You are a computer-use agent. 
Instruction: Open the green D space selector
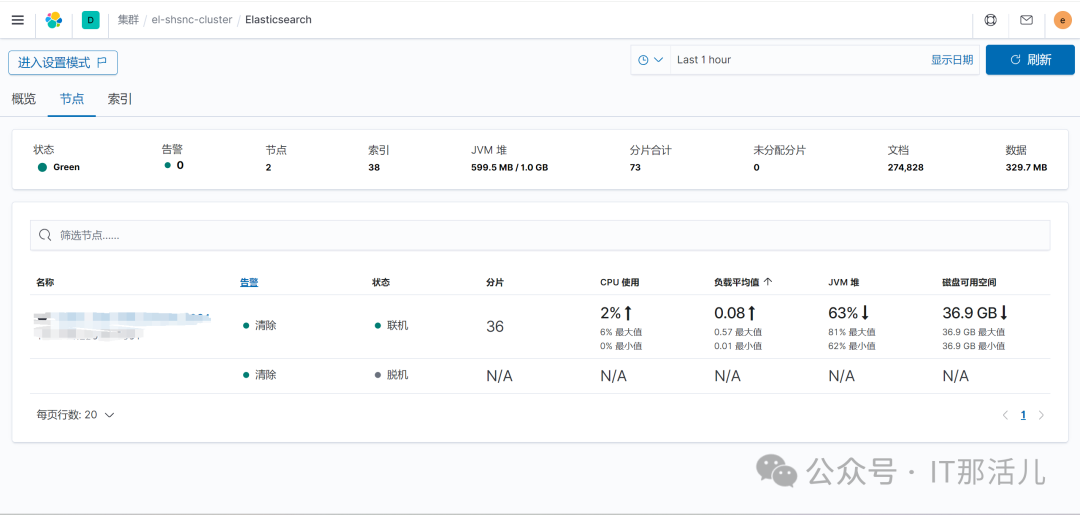pos(90,20)
